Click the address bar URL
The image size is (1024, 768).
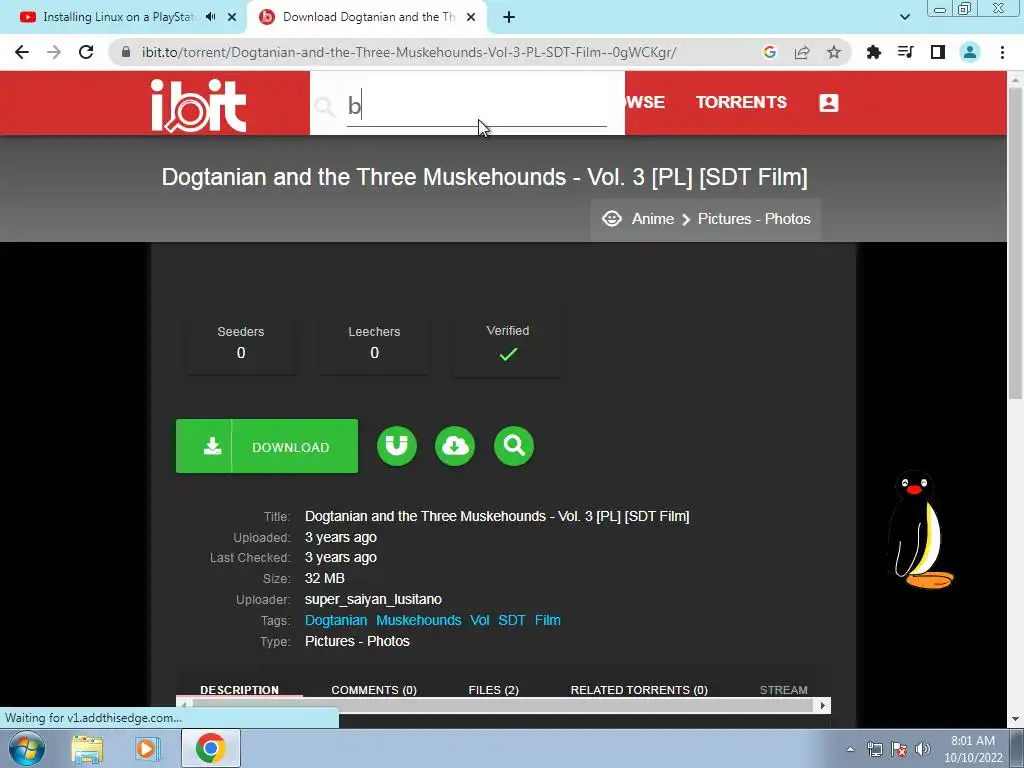point(409,52)
